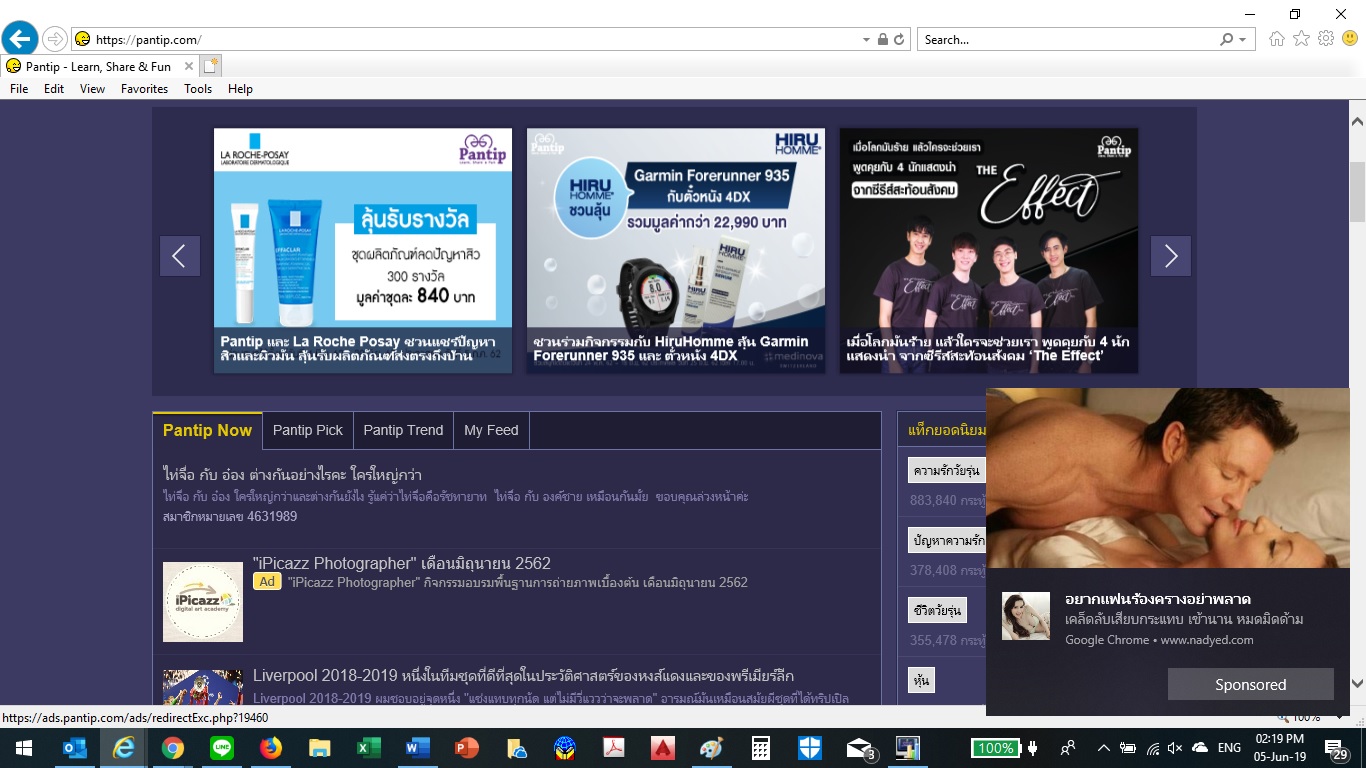Open the Garmin Forerunner 935 banner thumbnail
This screenshot has height=768, width=1366.
pos(676,250)
